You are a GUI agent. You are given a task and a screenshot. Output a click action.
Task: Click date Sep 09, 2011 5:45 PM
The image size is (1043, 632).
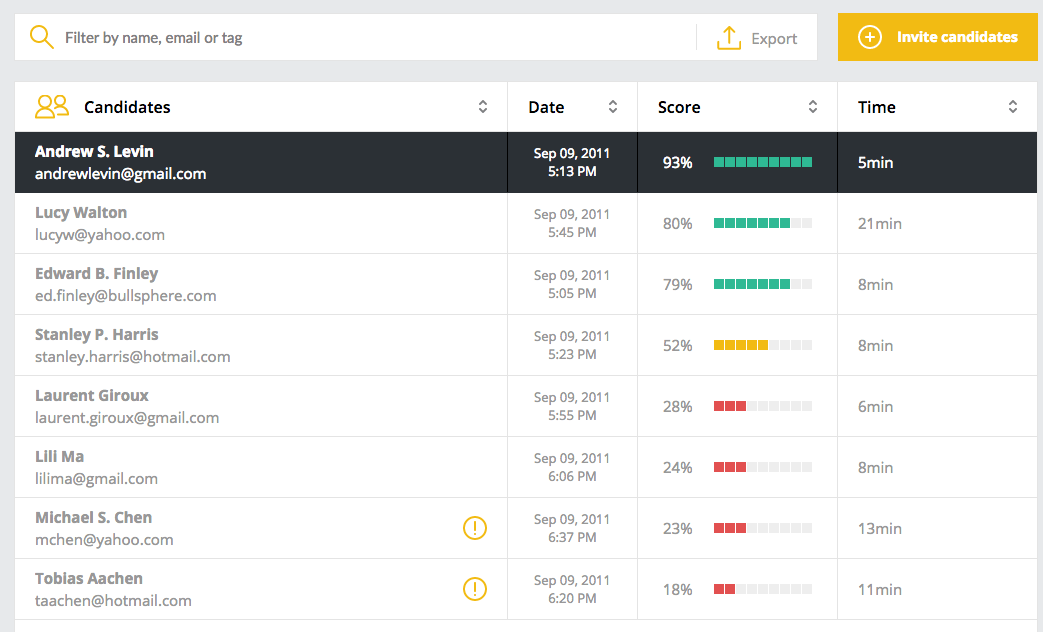[x=572, y=224]
